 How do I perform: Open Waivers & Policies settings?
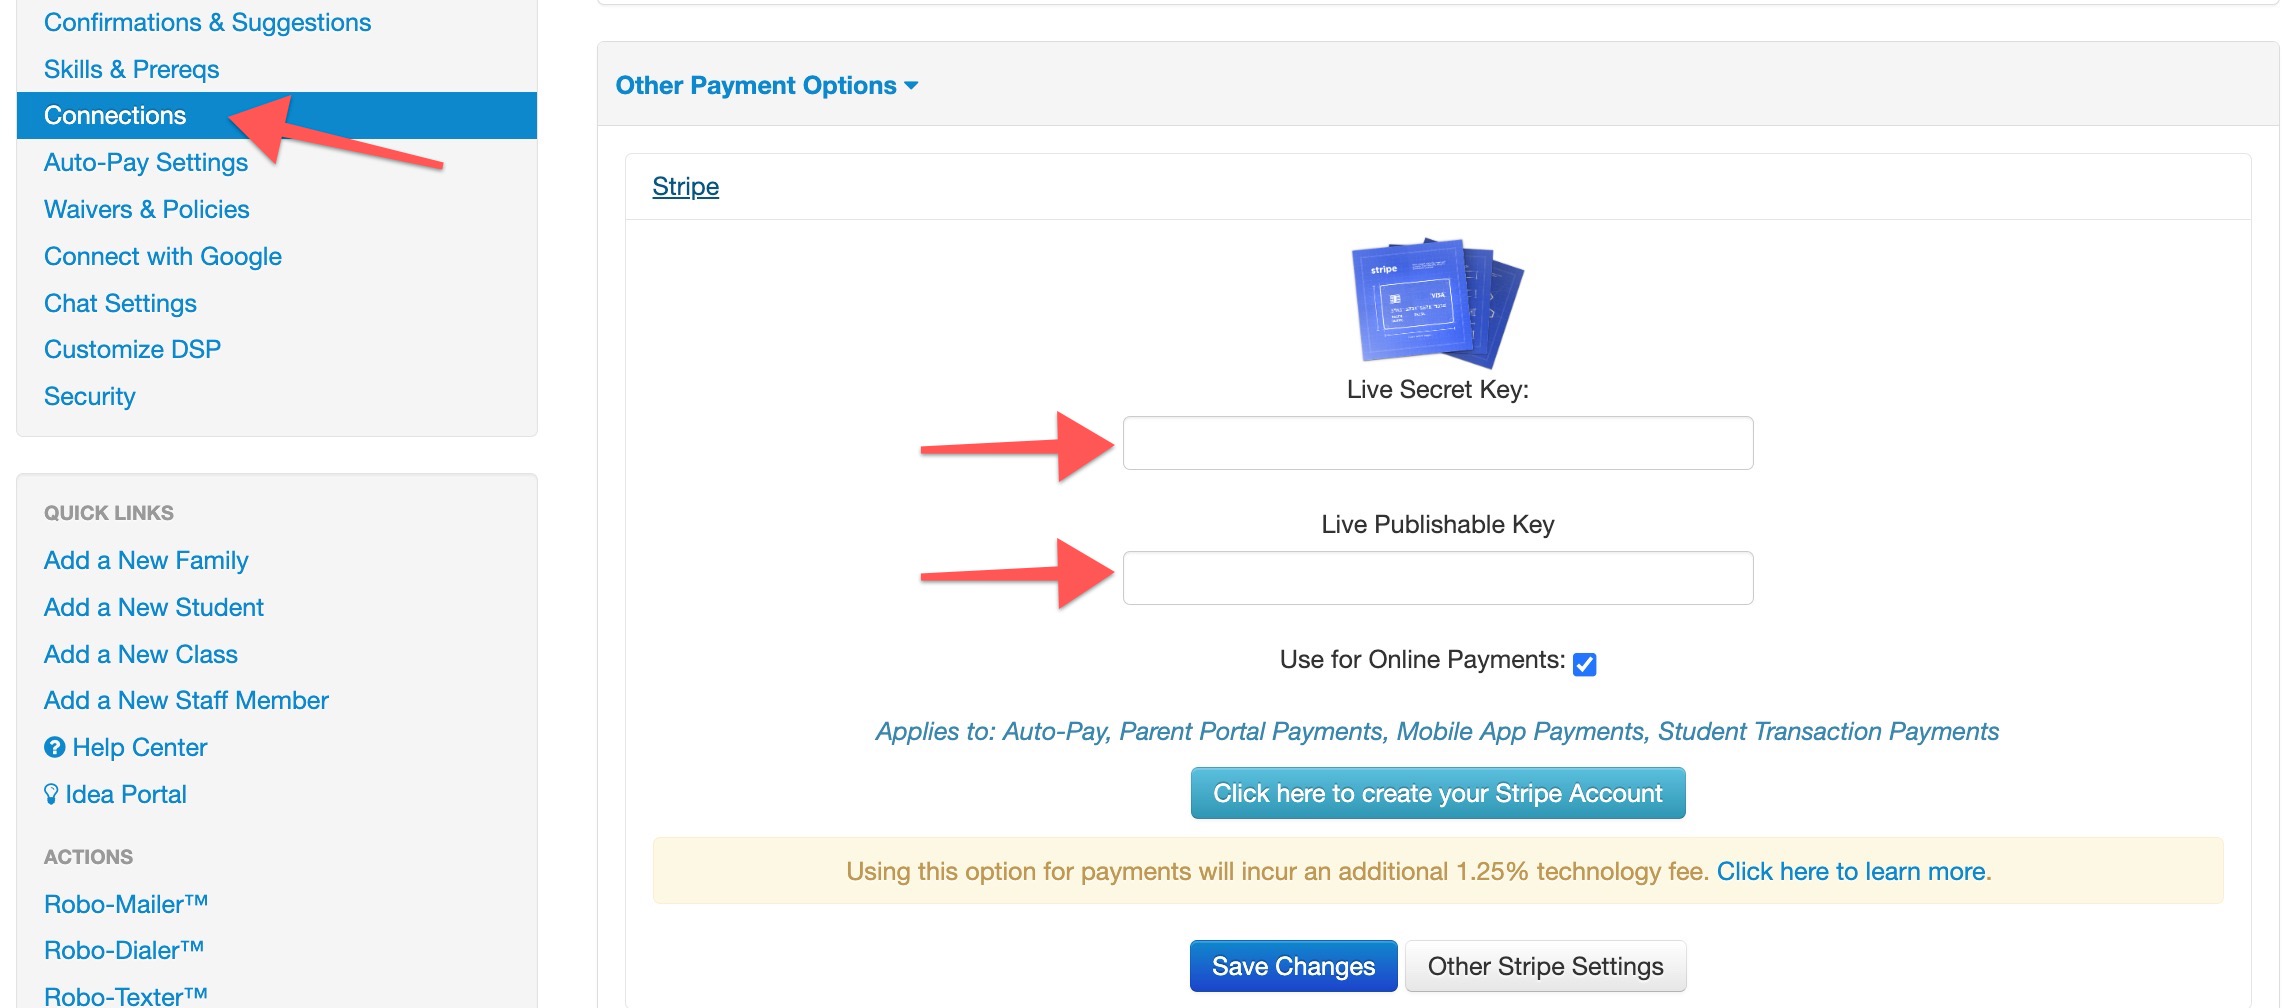tap(147, 209)
